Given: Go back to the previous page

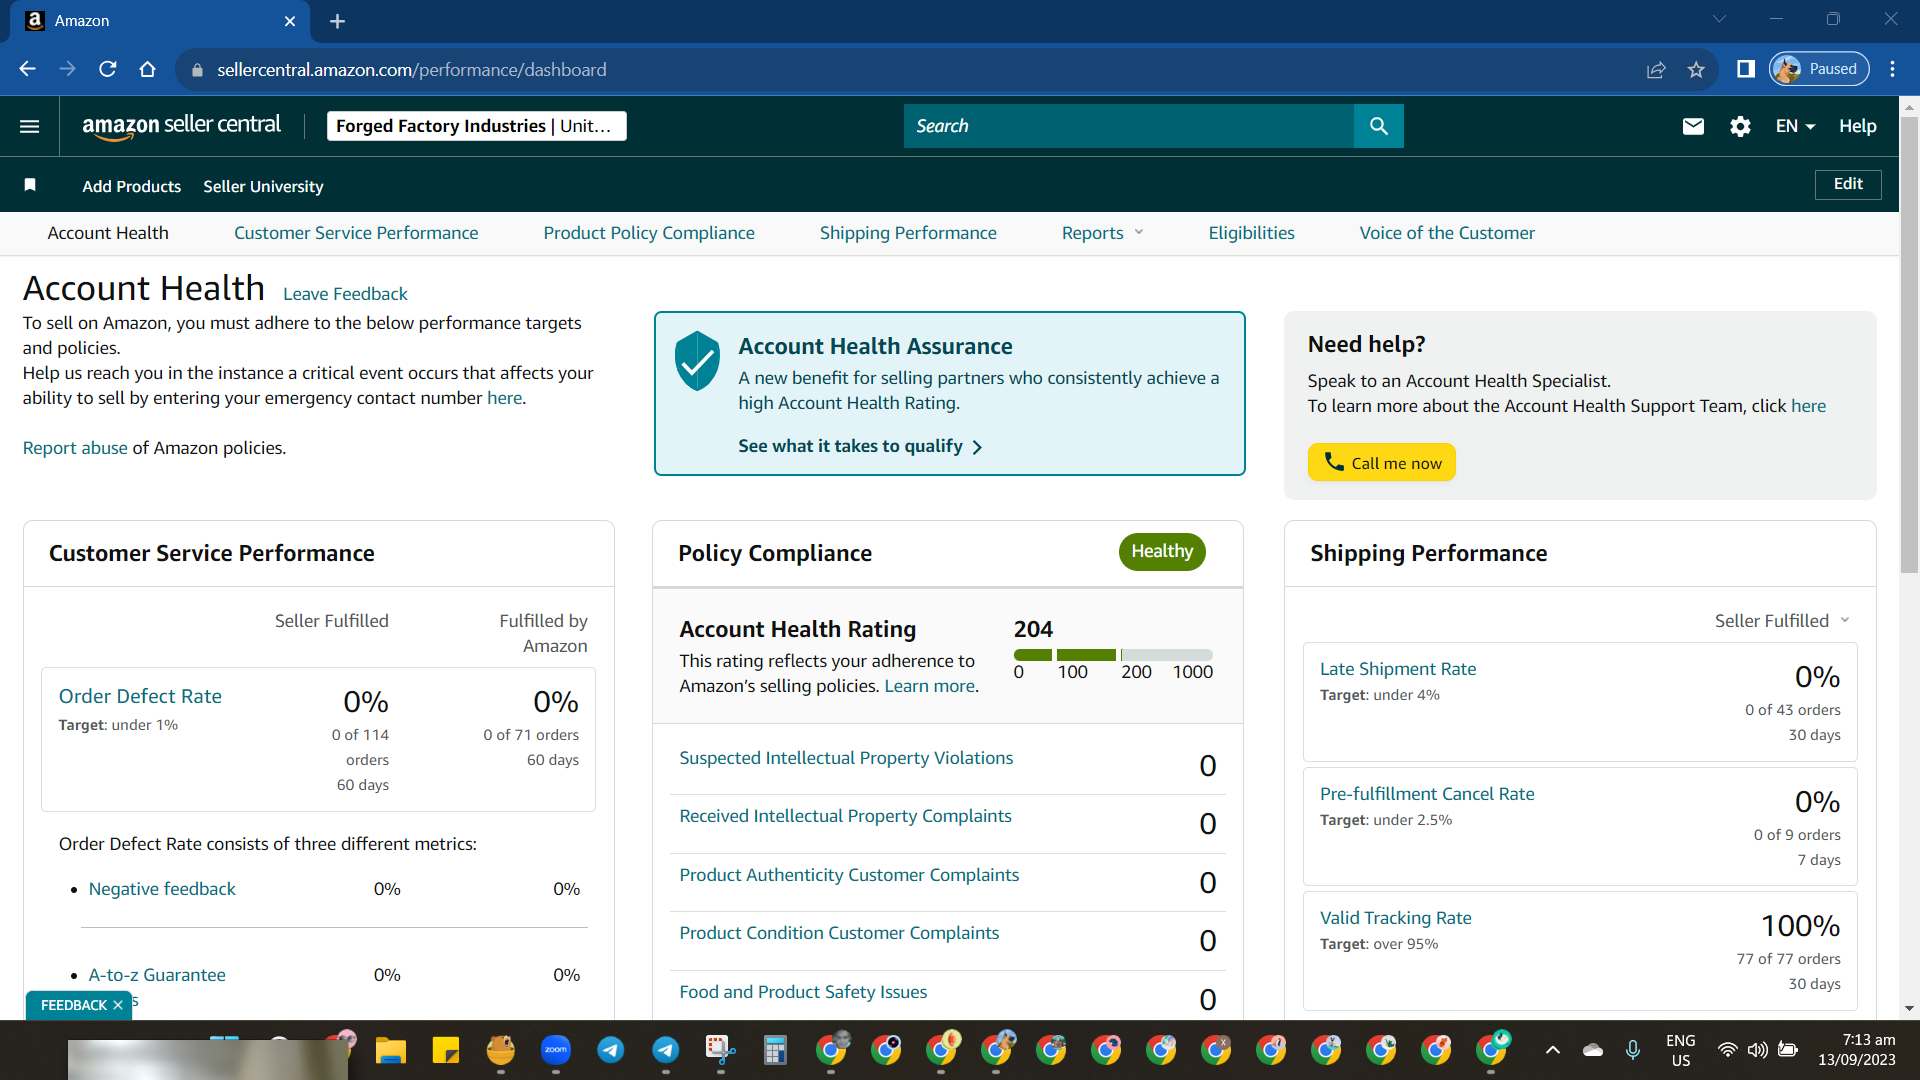Looking at the screenshot, I should [28, 69].
